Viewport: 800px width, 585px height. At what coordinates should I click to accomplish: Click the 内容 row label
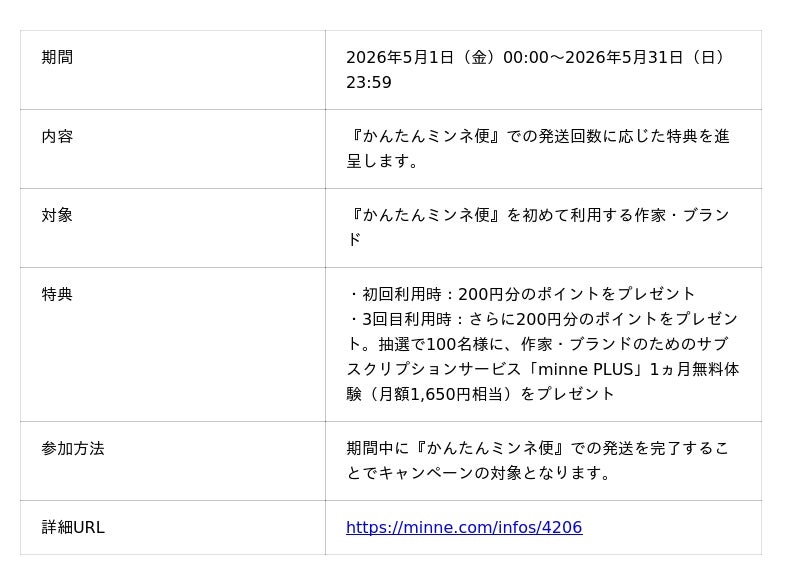coord(57,136)
